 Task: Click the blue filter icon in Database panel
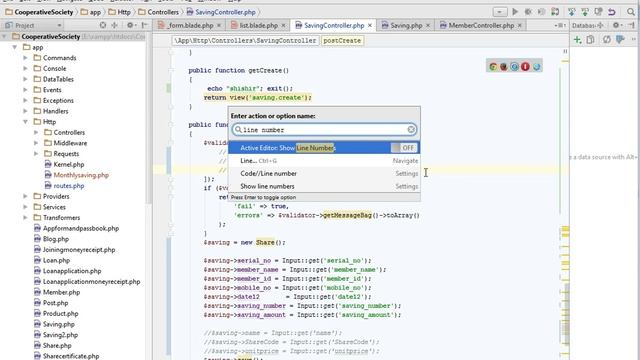click(620, 40)
